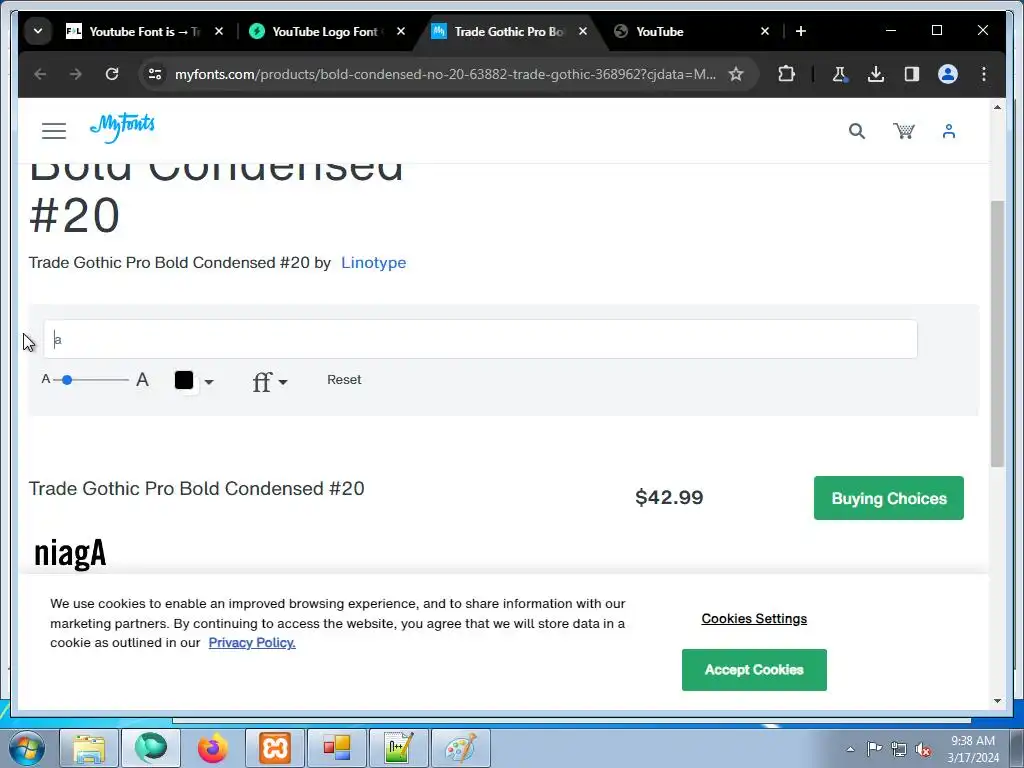The width and height of the screenshot is (1024, 768).
Task: Click the black color swatch
Action: [184, 380]
